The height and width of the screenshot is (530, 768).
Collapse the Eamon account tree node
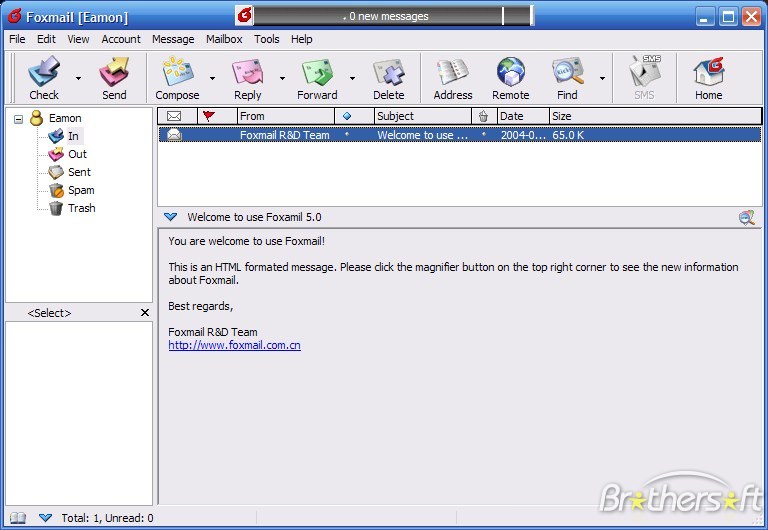[19, 119]
